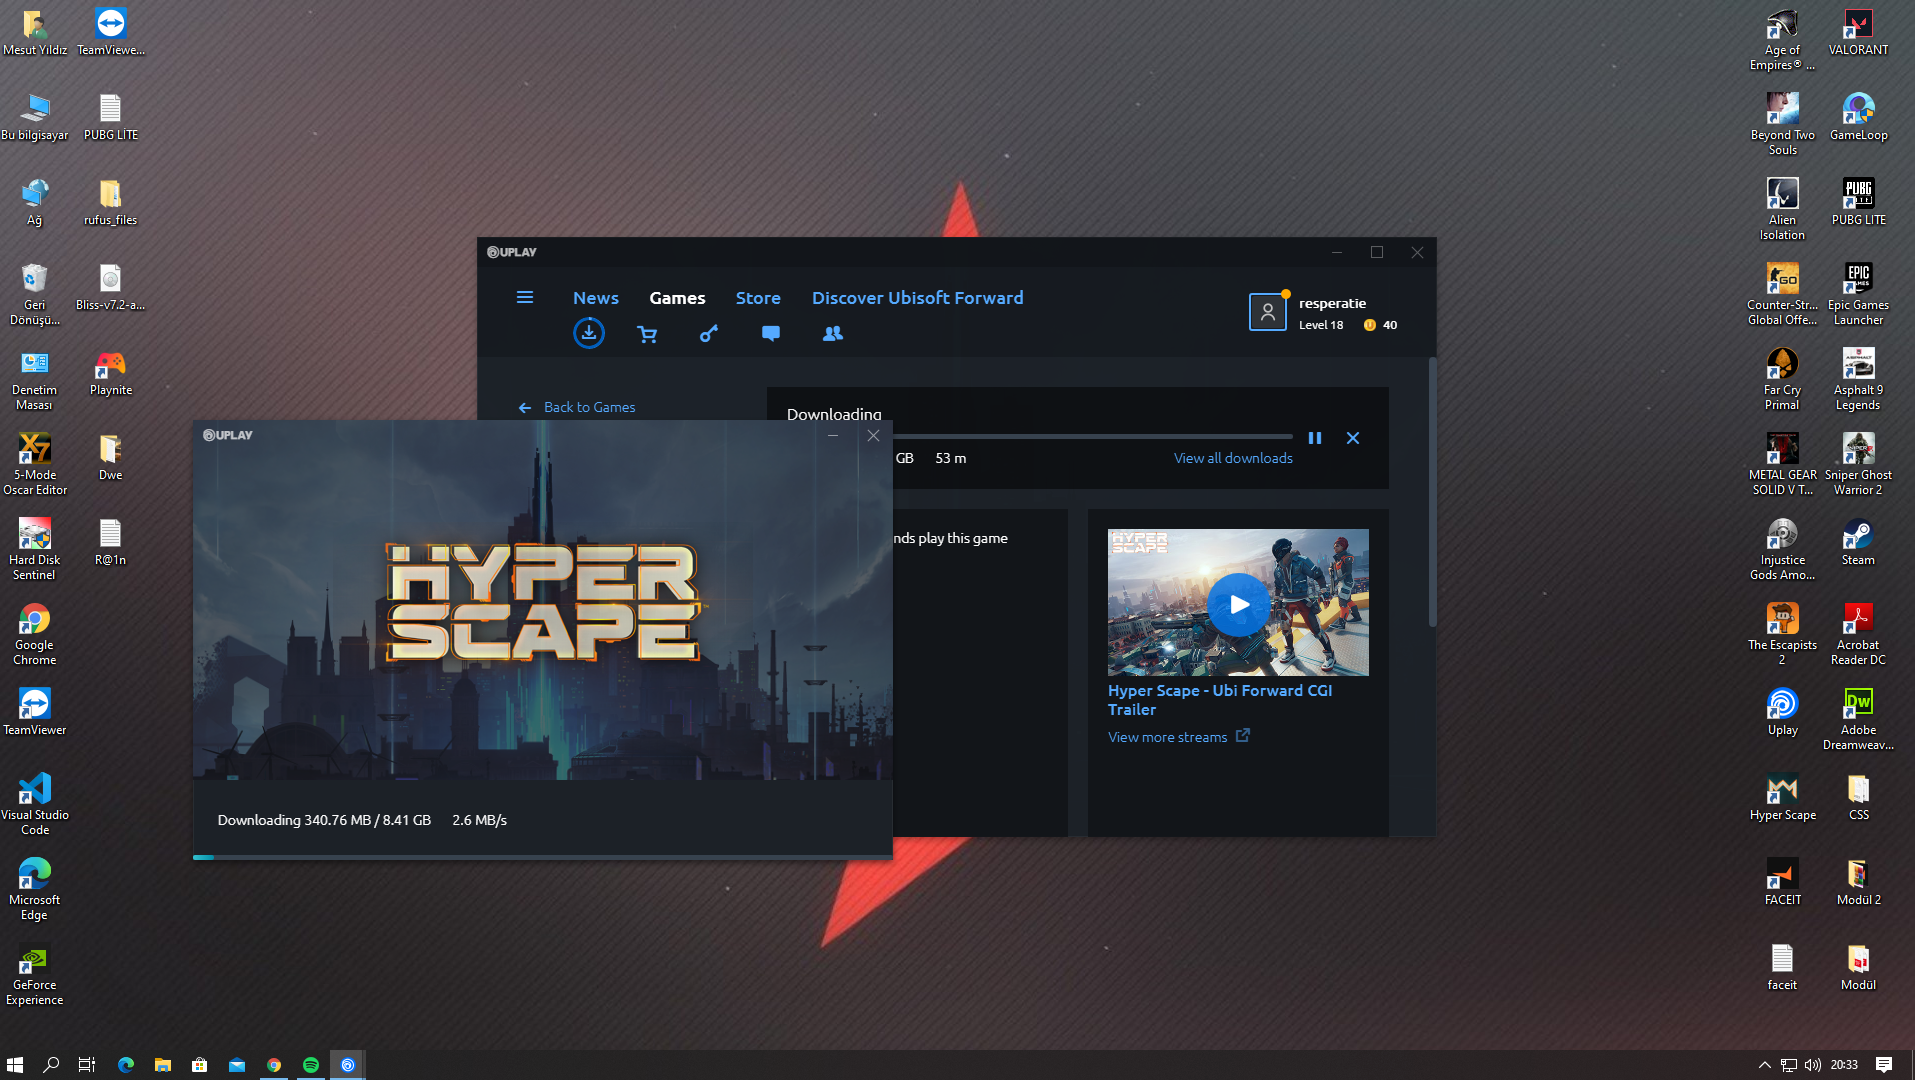1915x1080 pixels.
Task: Minimize the Hyper Scape download popup
Action: point(832,436)
